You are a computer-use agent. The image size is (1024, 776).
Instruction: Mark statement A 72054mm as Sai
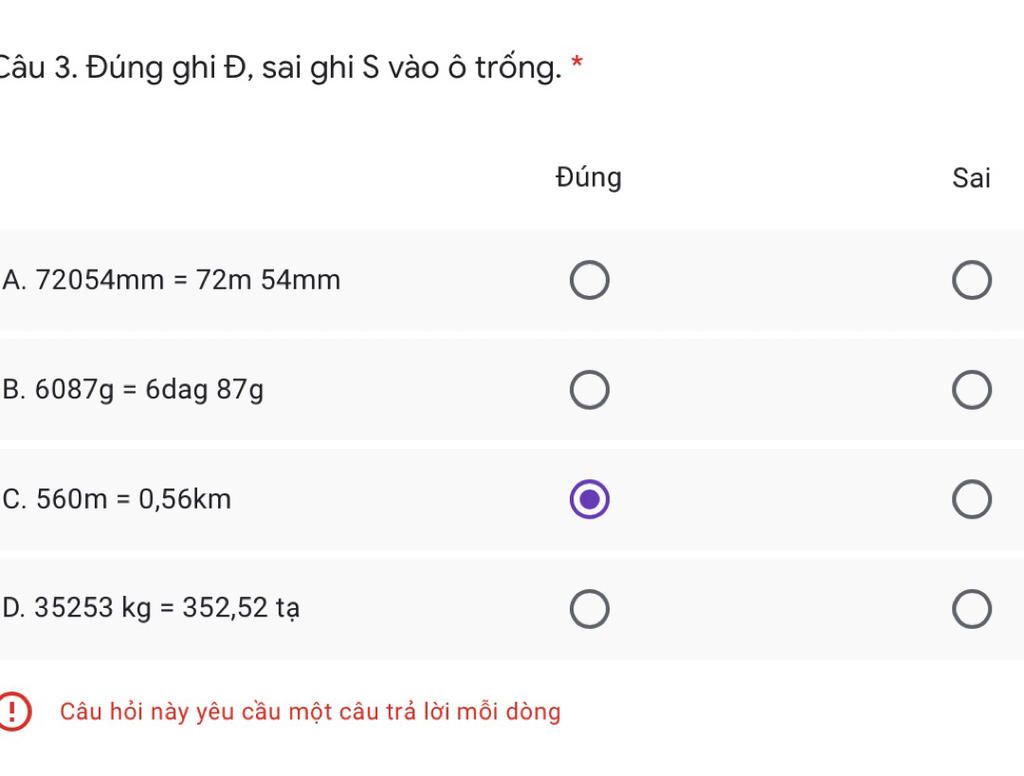coord(972,280)
